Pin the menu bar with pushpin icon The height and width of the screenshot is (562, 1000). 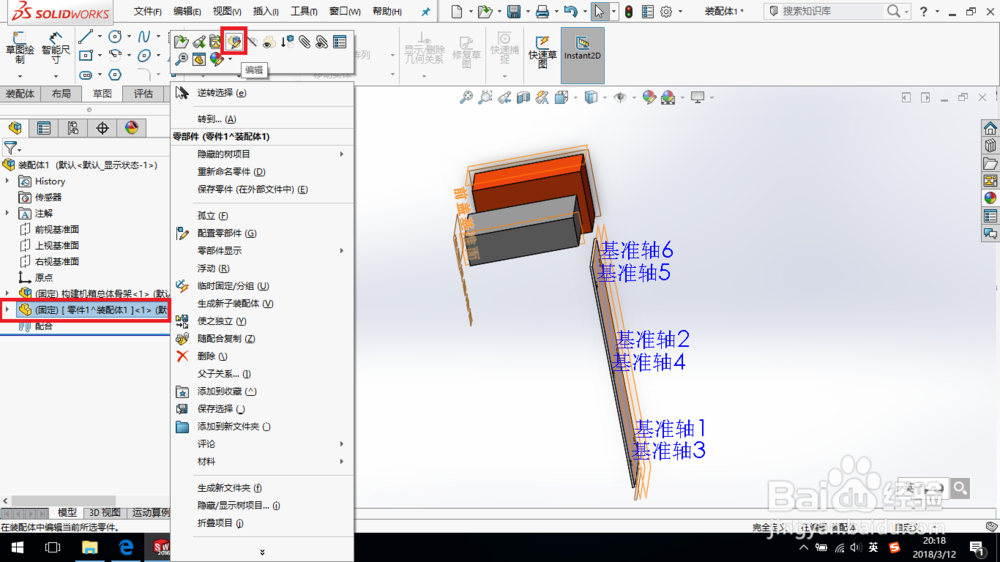(x=425, y=11)
